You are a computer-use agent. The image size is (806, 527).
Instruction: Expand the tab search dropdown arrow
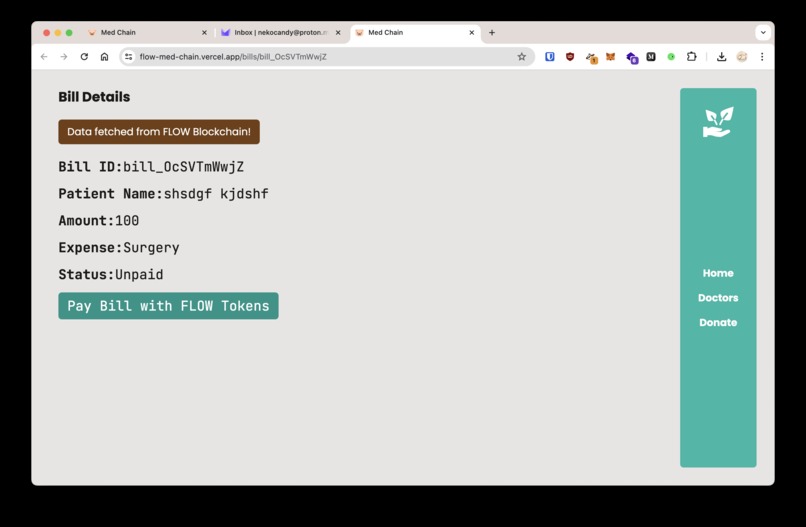click(763, 32)
